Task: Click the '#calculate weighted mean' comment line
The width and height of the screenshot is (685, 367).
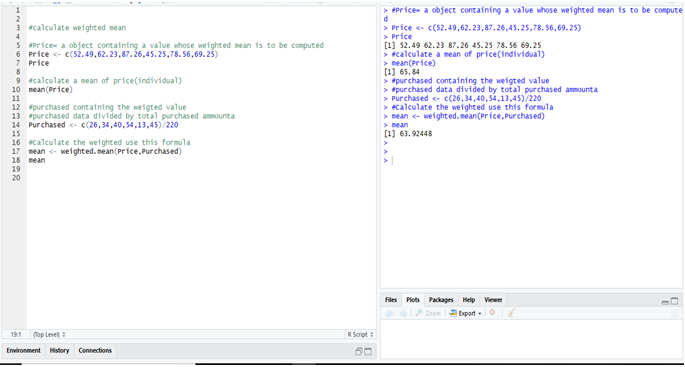Action: pos(77,28)
